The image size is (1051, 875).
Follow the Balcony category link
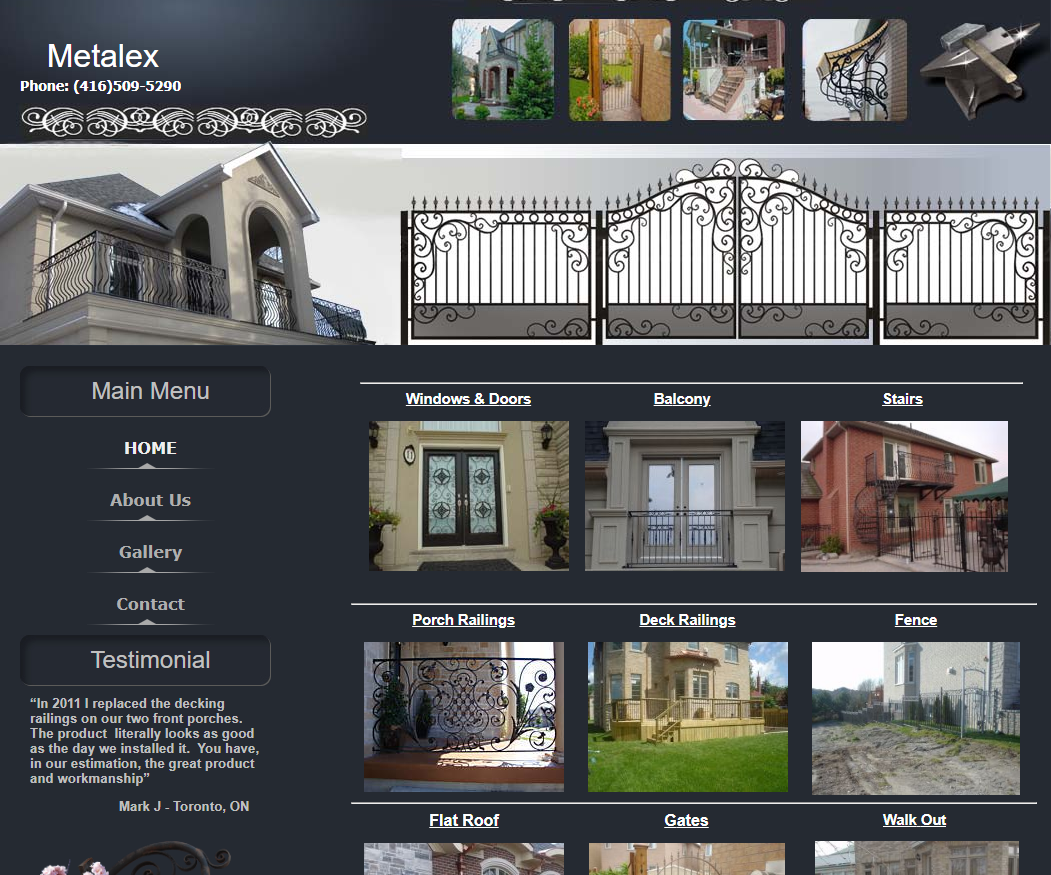pyautogui.click(x=682, y=399)
